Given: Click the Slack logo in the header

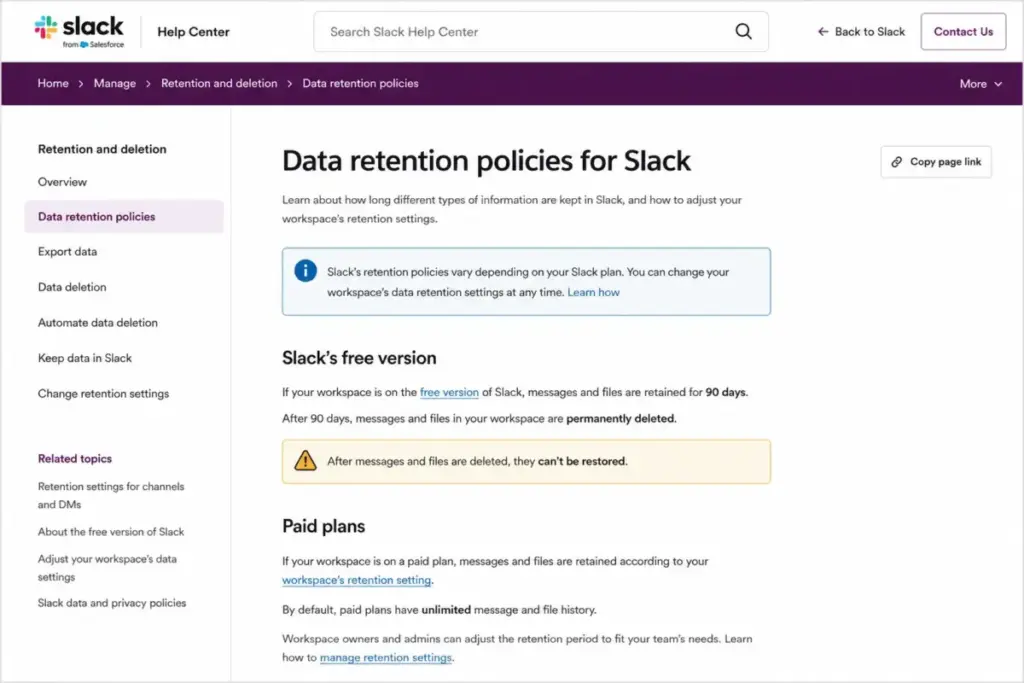Looking at the screenshot, I should click(79, 31).
